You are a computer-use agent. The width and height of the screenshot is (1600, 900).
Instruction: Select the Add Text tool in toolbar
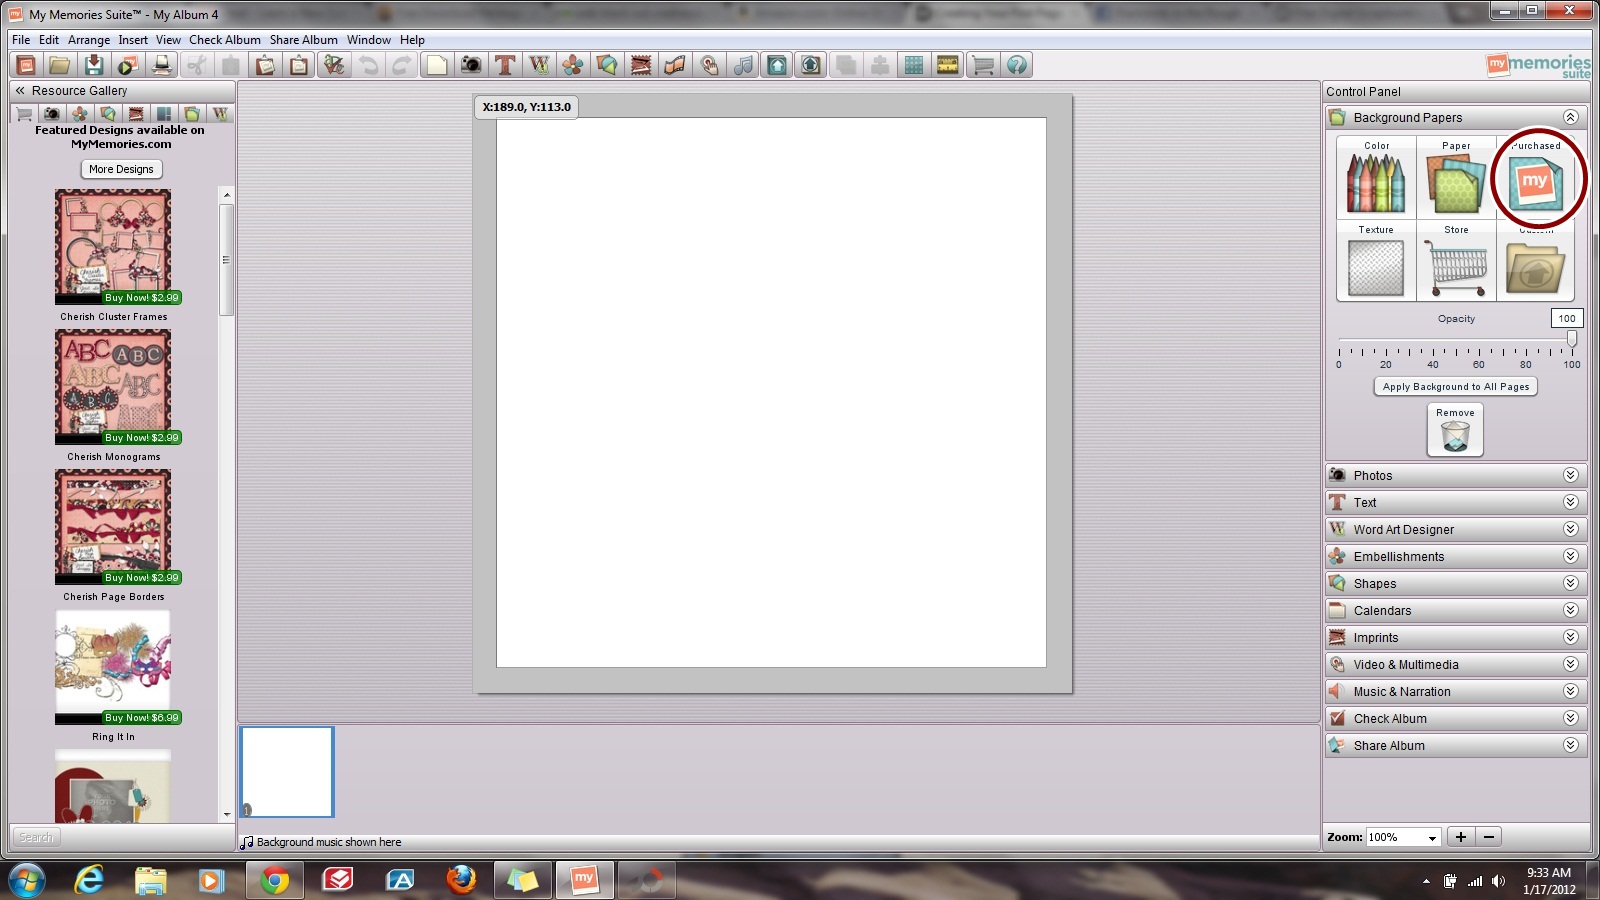coord(505,65)
